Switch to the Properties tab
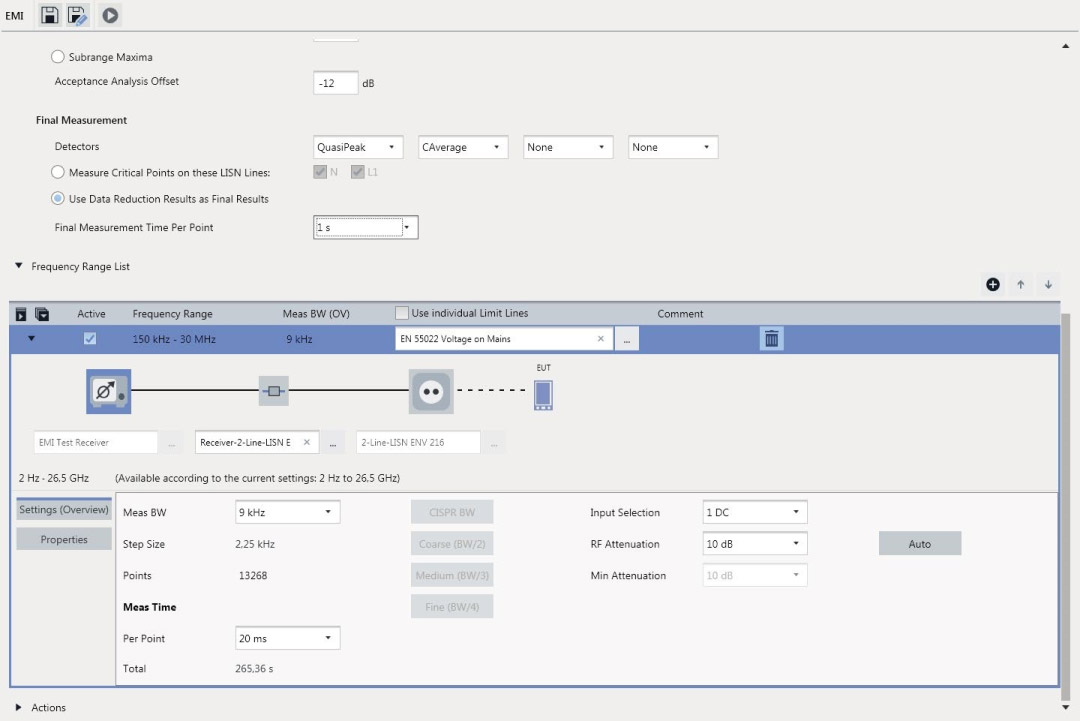The height and width of the screenshot is (721, 1080). pos(64,540)
